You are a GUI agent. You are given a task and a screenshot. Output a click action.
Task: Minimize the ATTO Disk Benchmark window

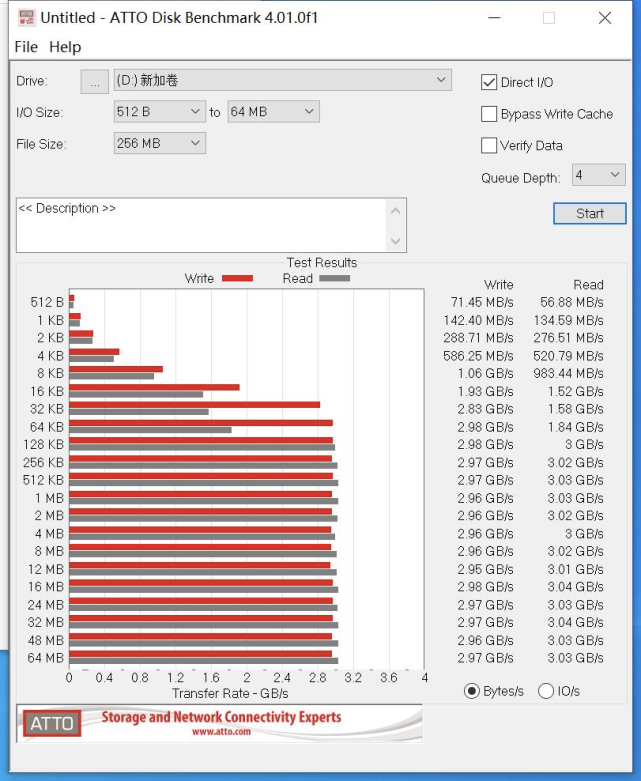(x=494, y=18)
